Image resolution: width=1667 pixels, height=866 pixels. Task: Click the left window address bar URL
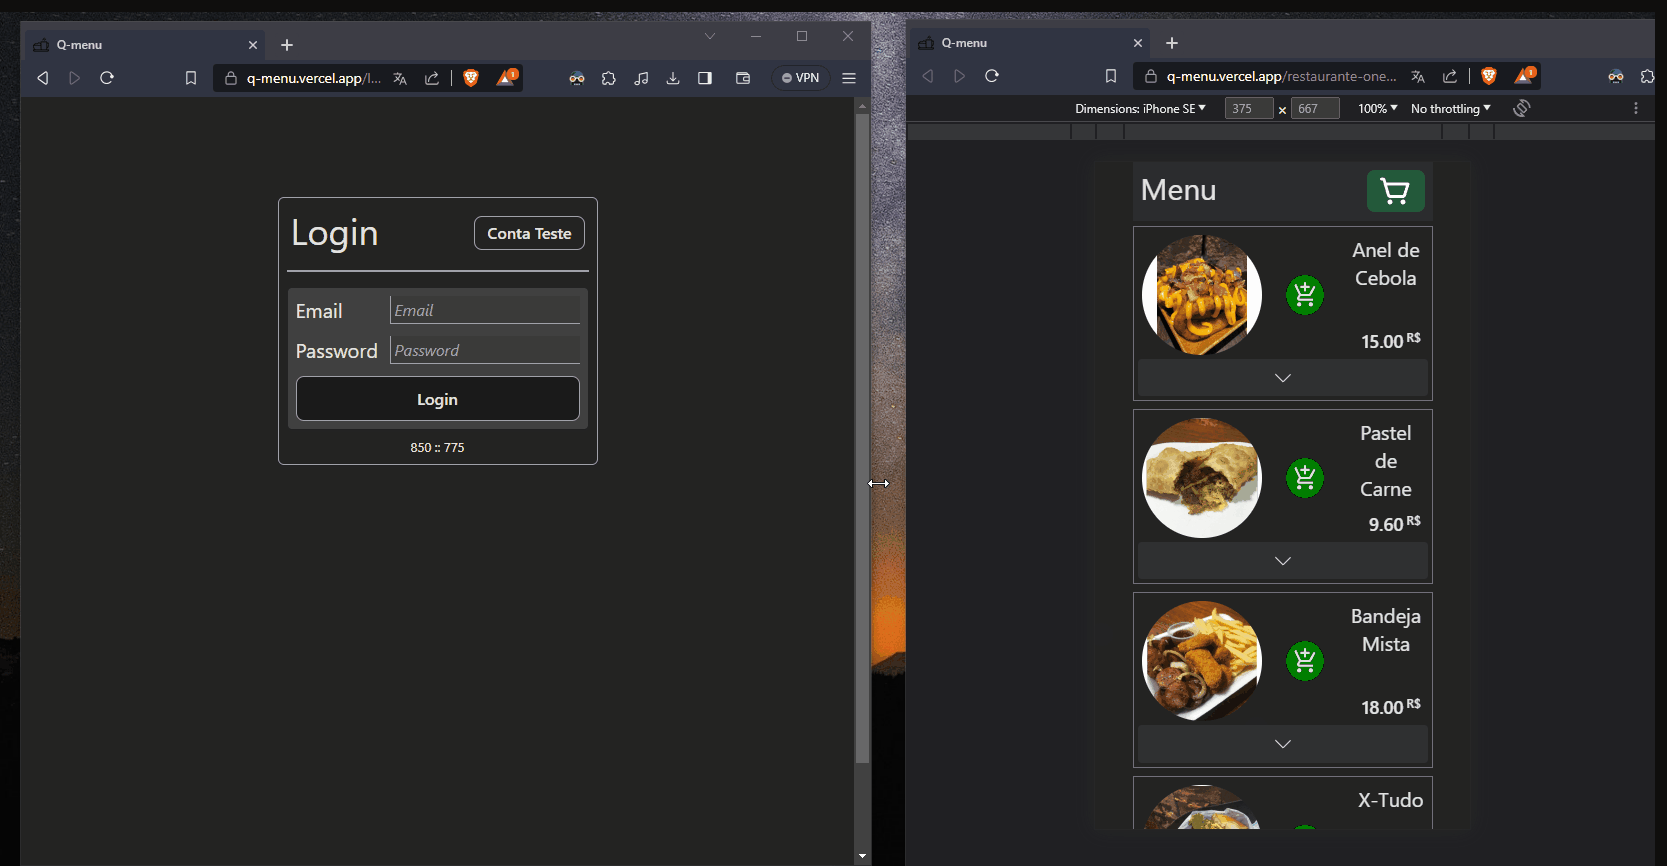314,78
